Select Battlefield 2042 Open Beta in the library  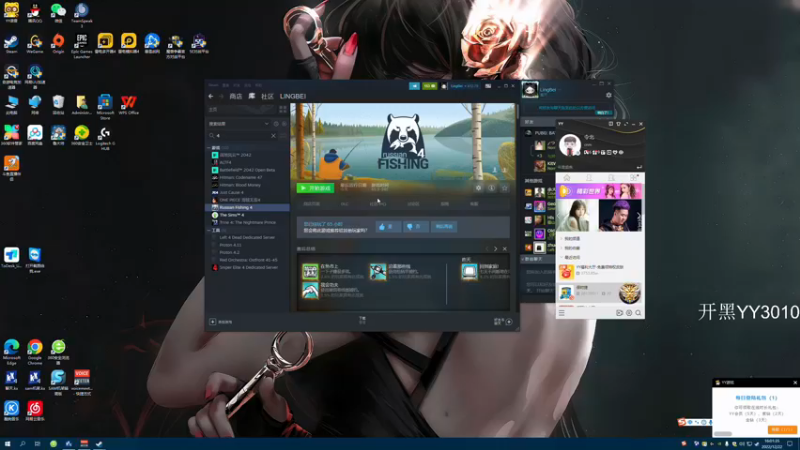(x=247, y=170)
